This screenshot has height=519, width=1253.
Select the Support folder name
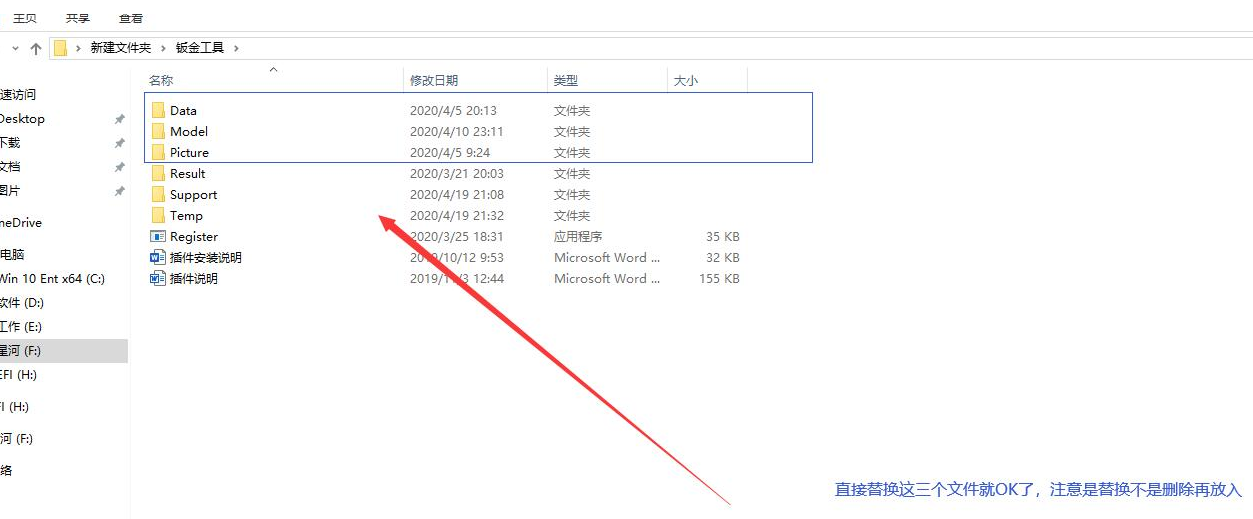[x=193, y=195]
